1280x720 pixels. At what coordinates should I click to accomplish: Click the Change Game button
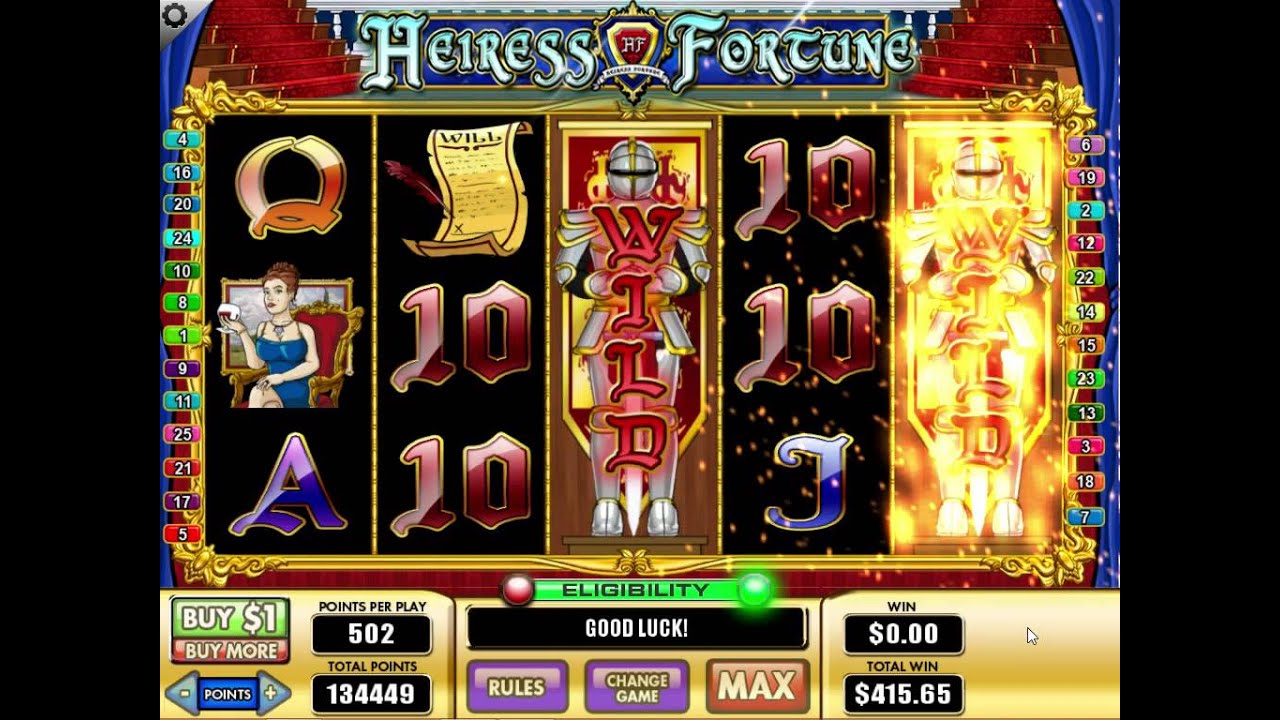[x=637, y=687]
